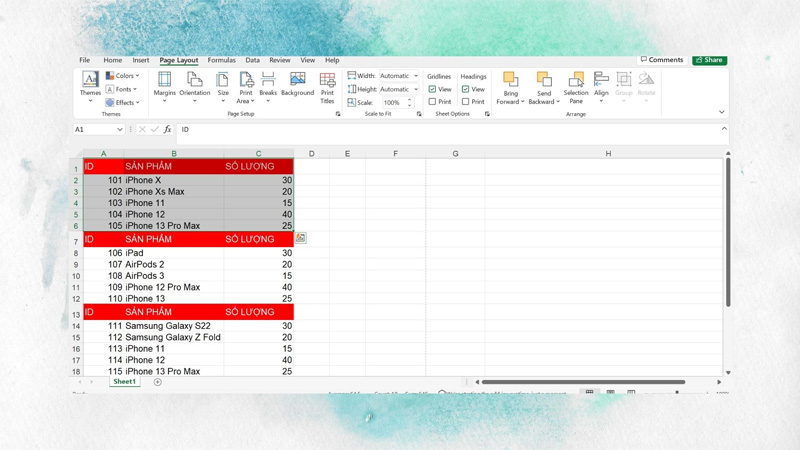
Task: Open the Colors theme dropdown
Action: (x=122, y=76)
